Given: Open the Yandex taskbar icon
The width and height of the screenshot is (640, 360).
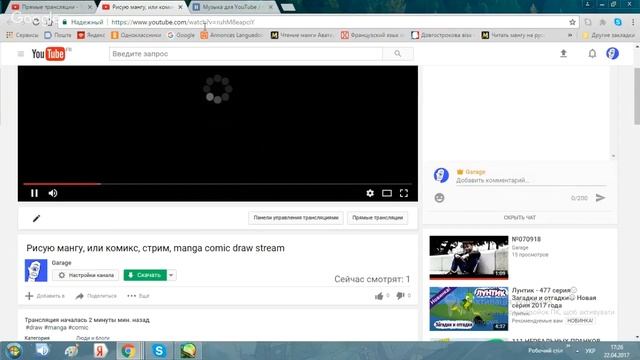Looking at the screenshot, I should (100, 351).
